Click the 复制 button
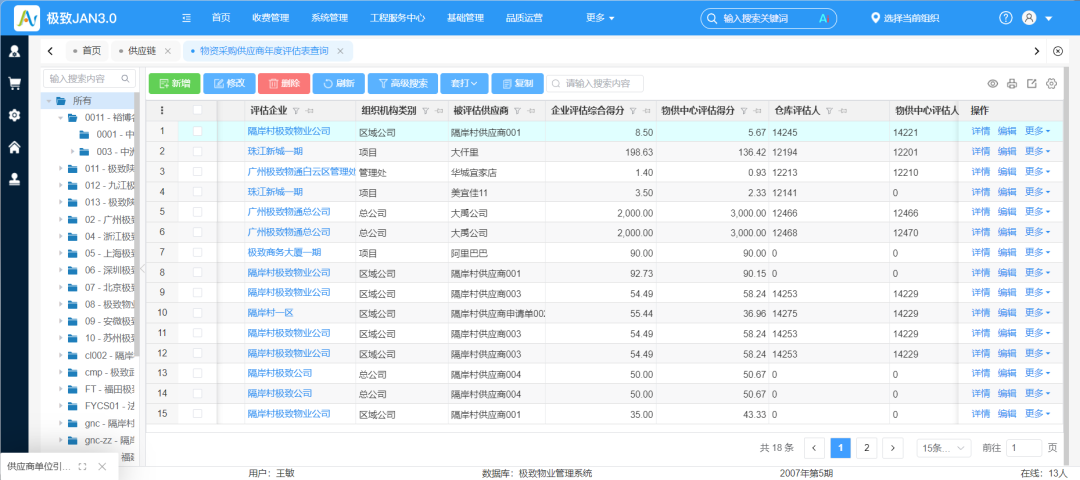 (518, 84)
